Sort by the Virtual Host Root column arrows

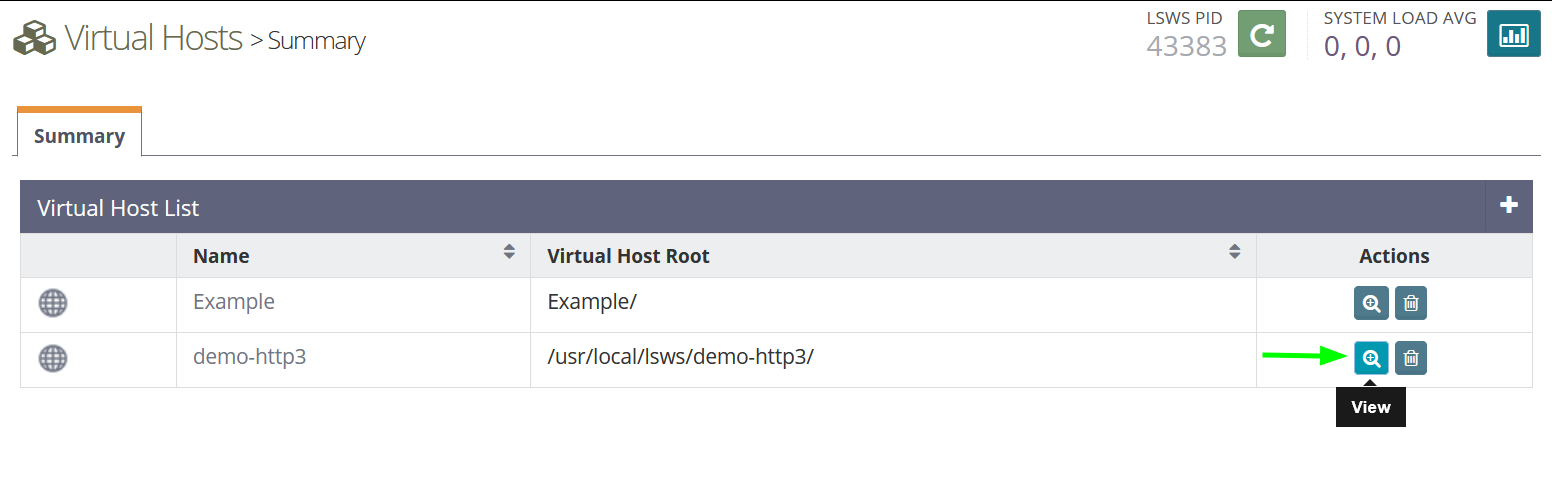click(1235, 252)
